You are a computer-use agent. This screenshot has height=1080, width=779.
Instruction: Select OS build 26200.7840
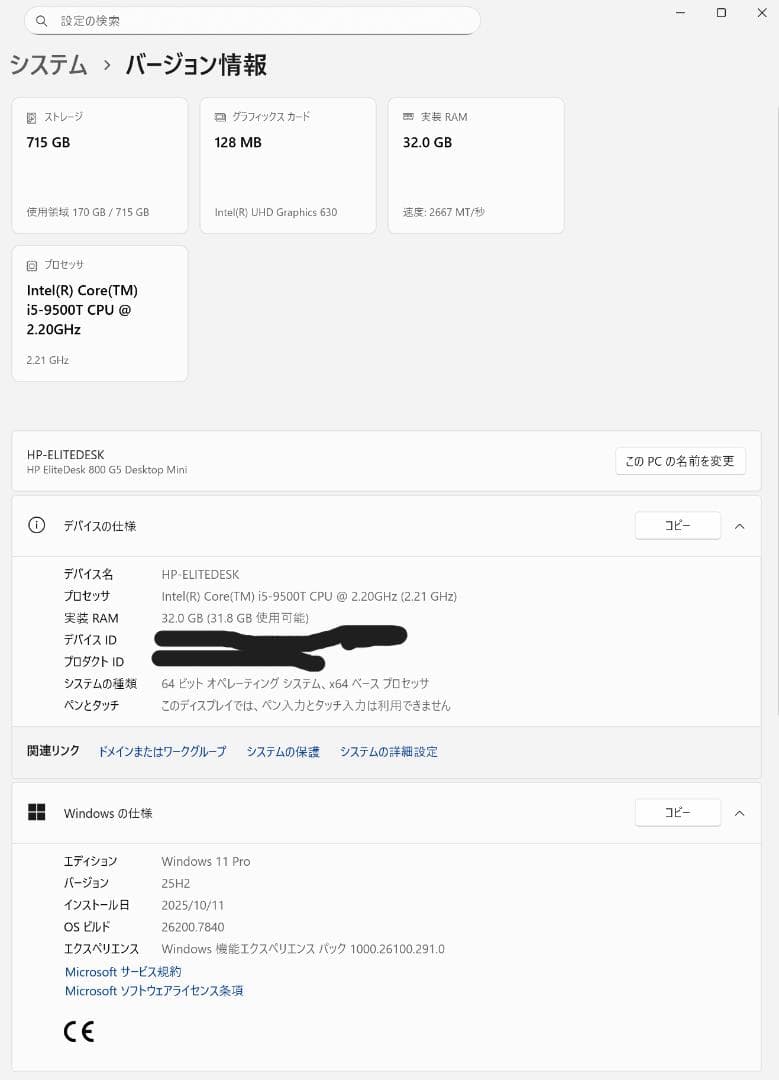(x=193, y=927)
